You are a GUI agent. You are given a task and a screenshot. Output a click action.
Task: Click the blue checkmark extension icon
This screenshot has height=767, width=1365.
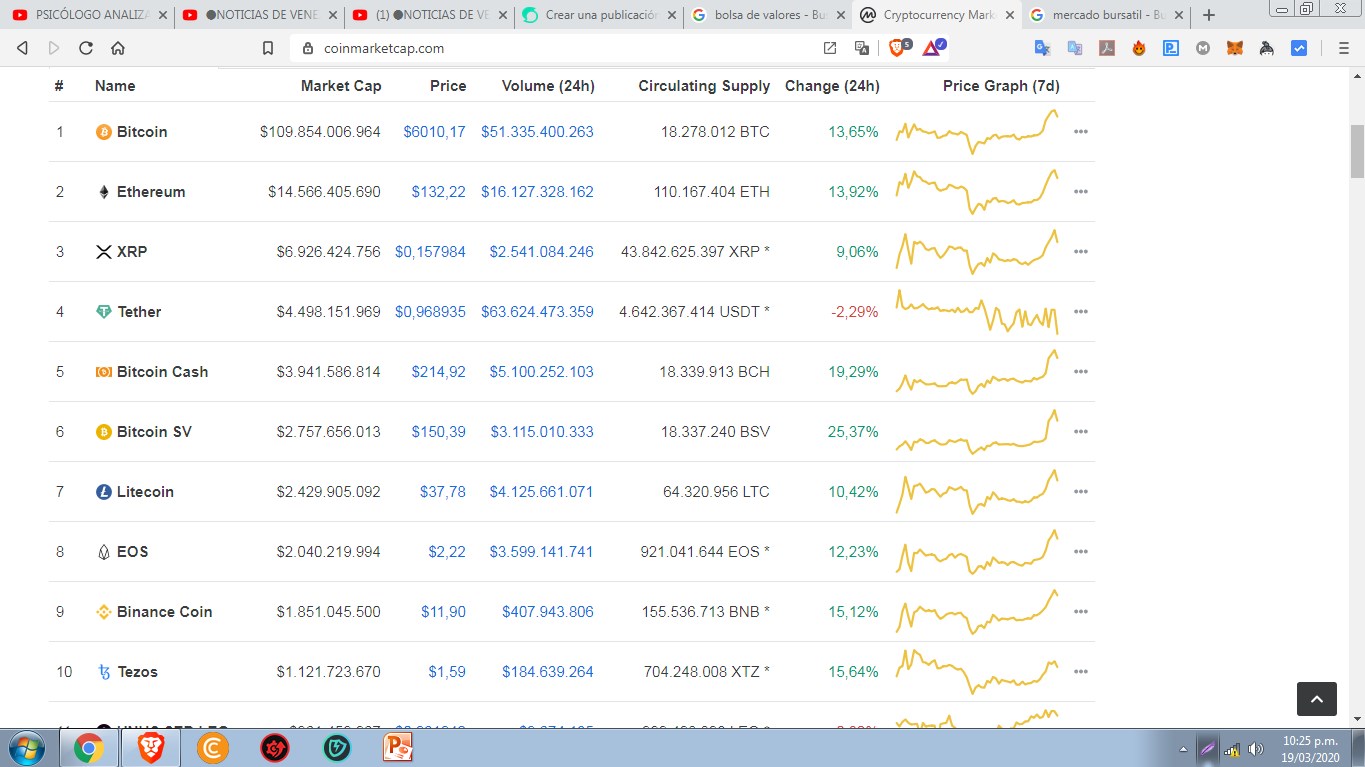click(1299, 48)
